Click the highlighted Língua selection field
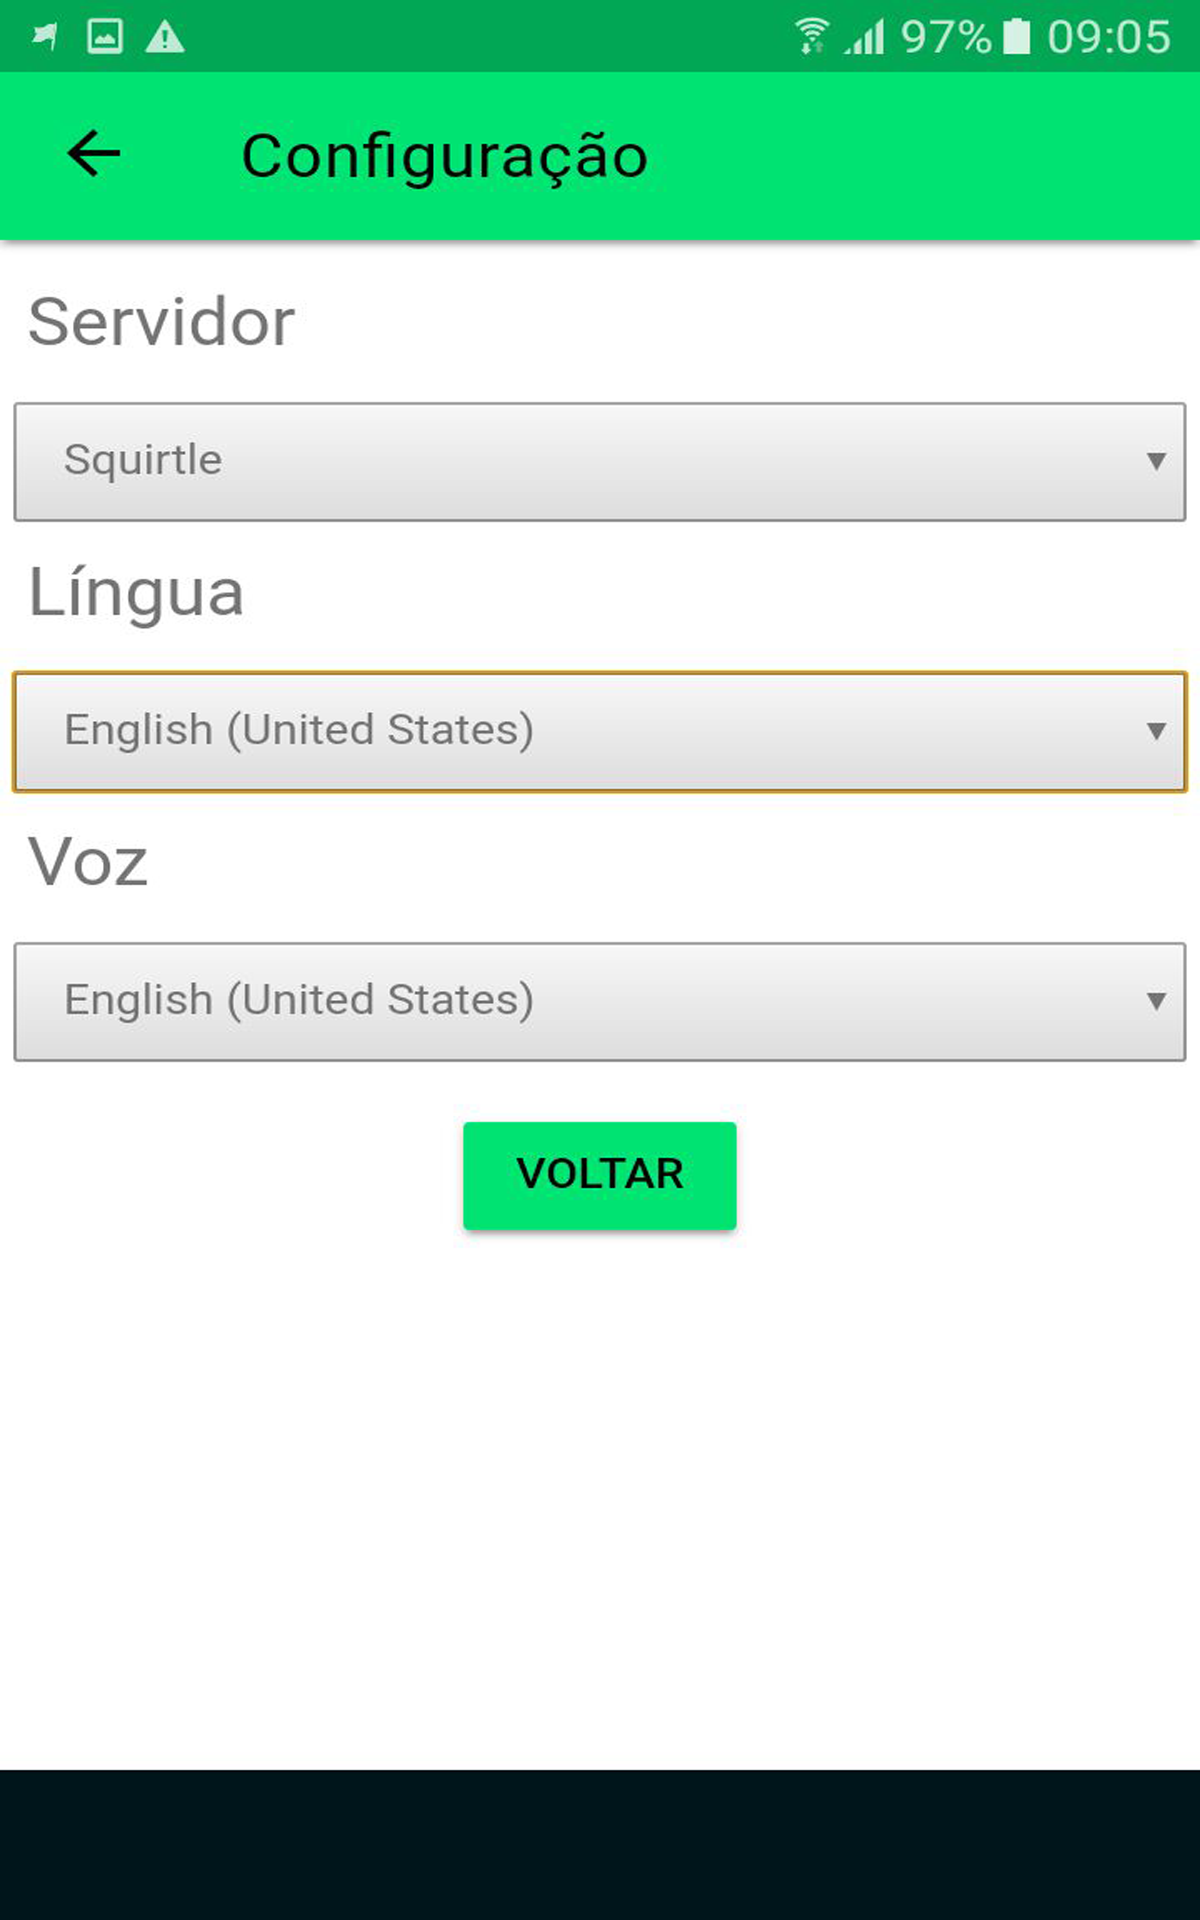Image resolution: width=1200 pixels, height=1920 pixels. (598, 731)
